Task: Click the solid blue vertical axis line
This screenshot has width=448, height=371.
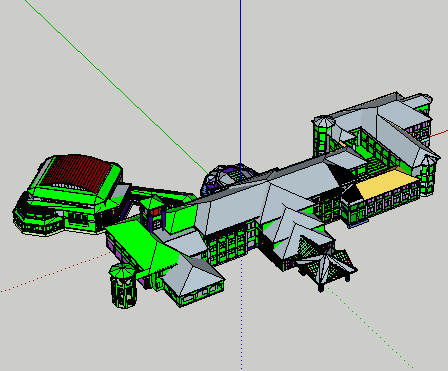Action: (x=240, y=90)
